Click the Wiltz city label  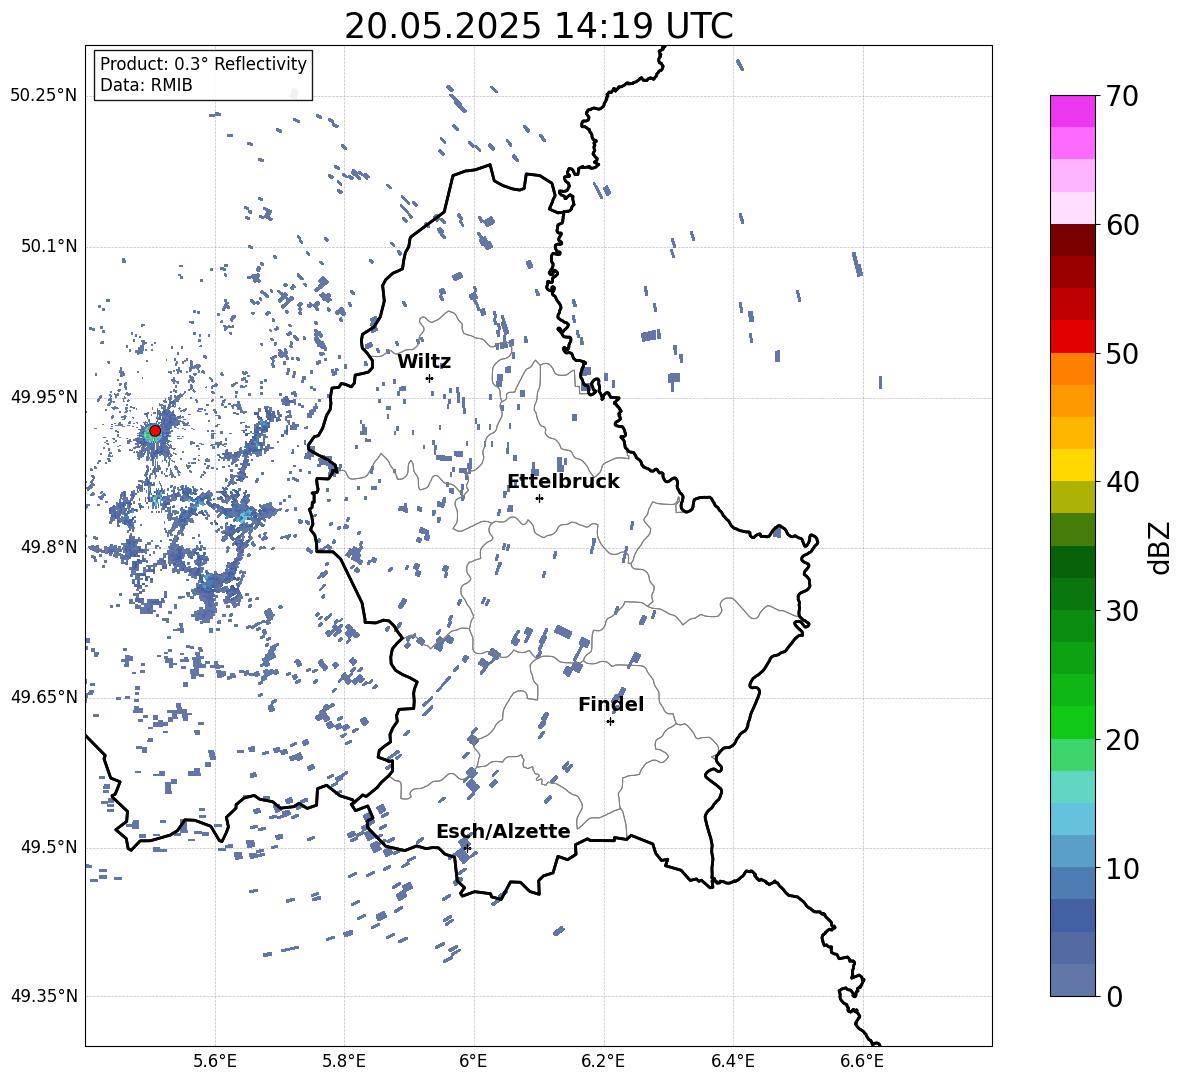click(424, 362)
